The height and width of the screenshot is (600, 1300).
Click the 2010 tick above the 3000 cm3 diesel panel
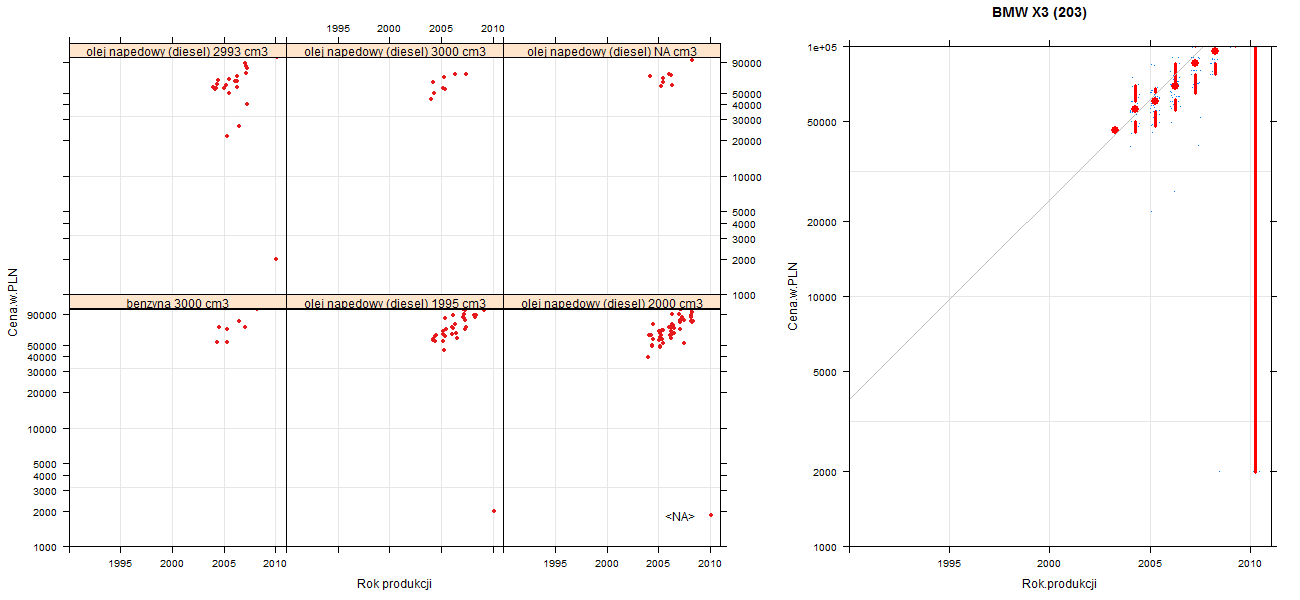click(x=493, y=28)
